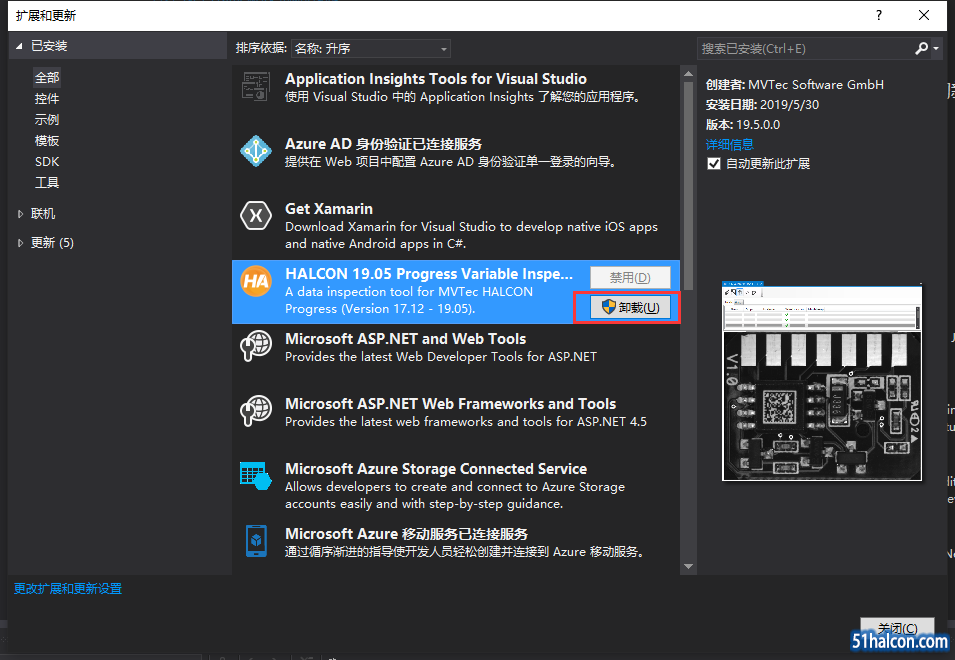Click the orange HALCON HA icon
This screenshot has width=955, height=660.
point(256,281)
